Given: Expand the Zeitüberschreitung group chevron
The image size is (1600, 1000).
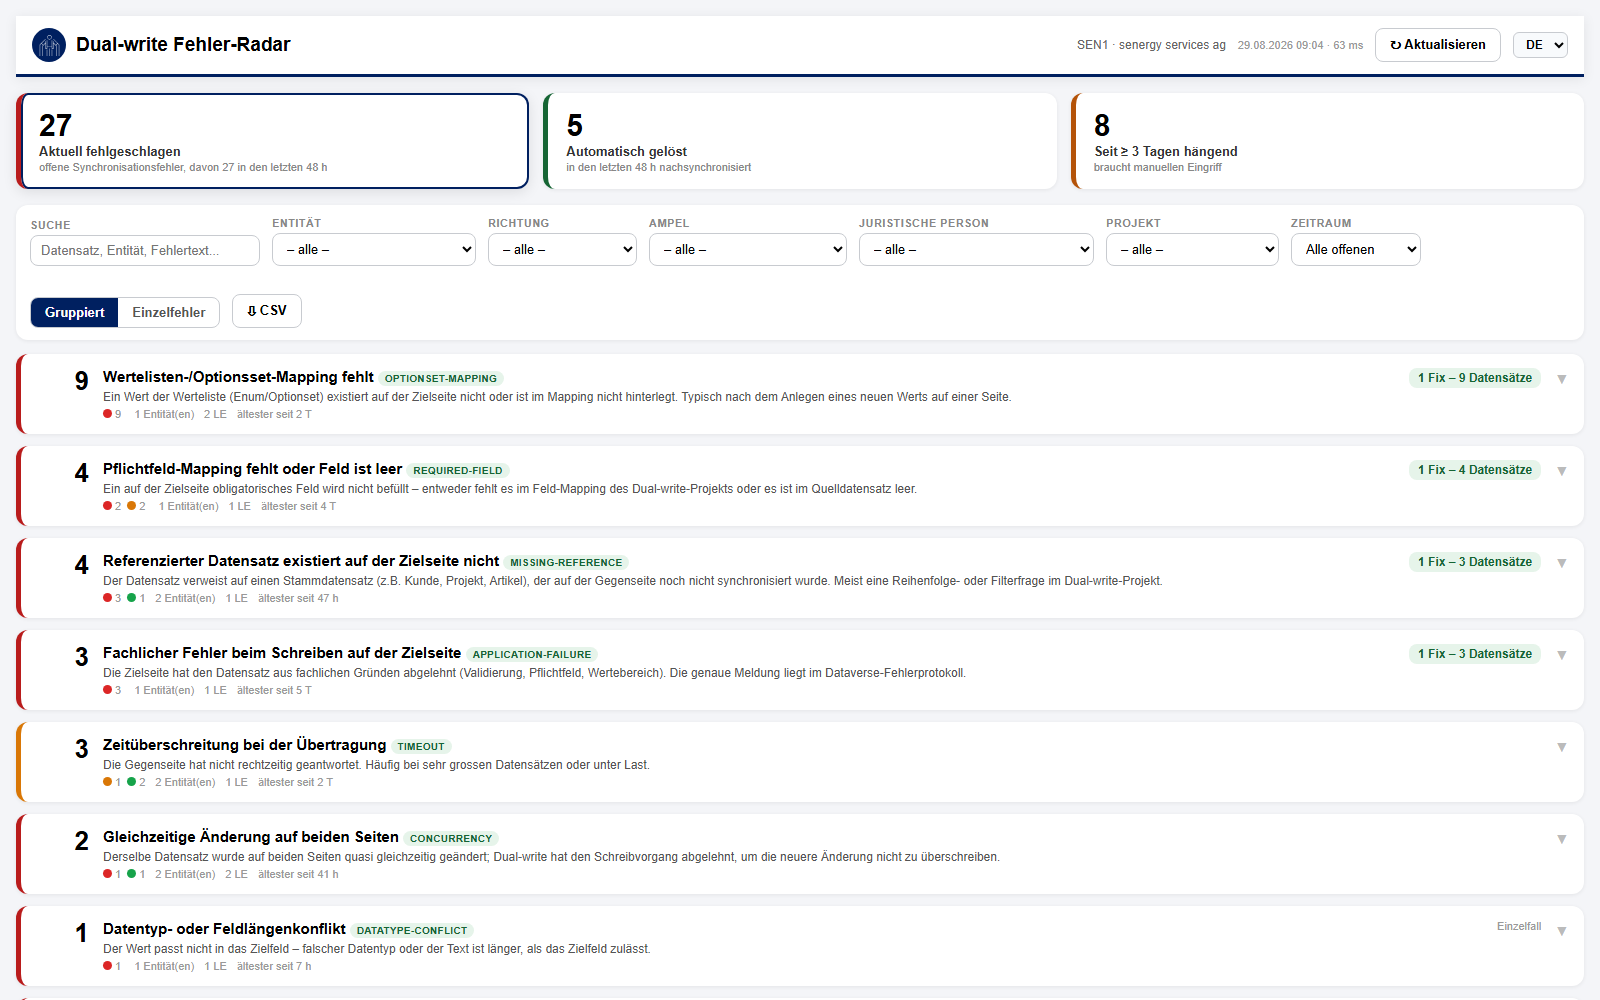Looking at the screenshot, I should [1562, 747].
